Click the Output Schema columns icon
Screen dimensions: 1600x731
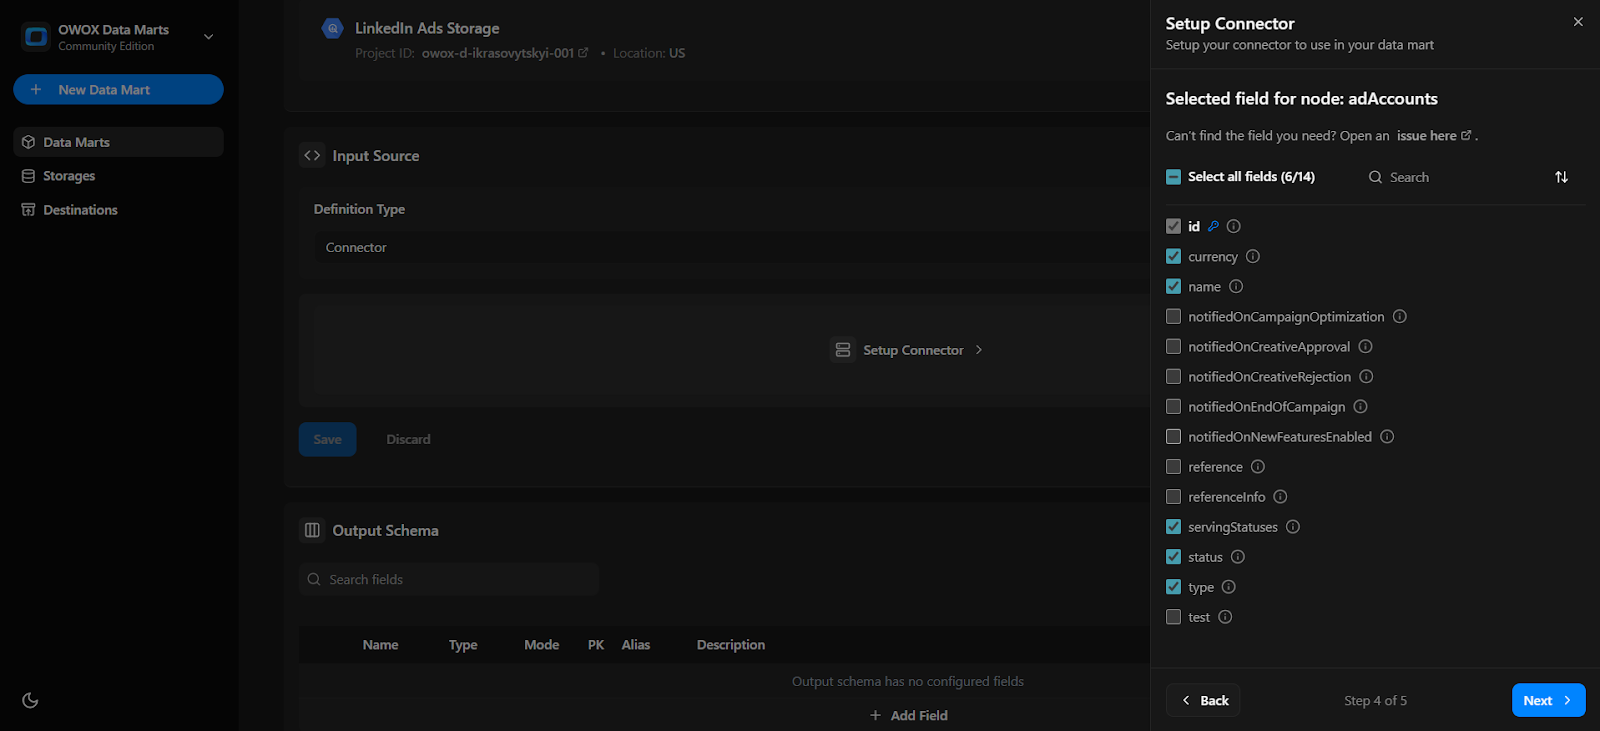pos(312,530)
